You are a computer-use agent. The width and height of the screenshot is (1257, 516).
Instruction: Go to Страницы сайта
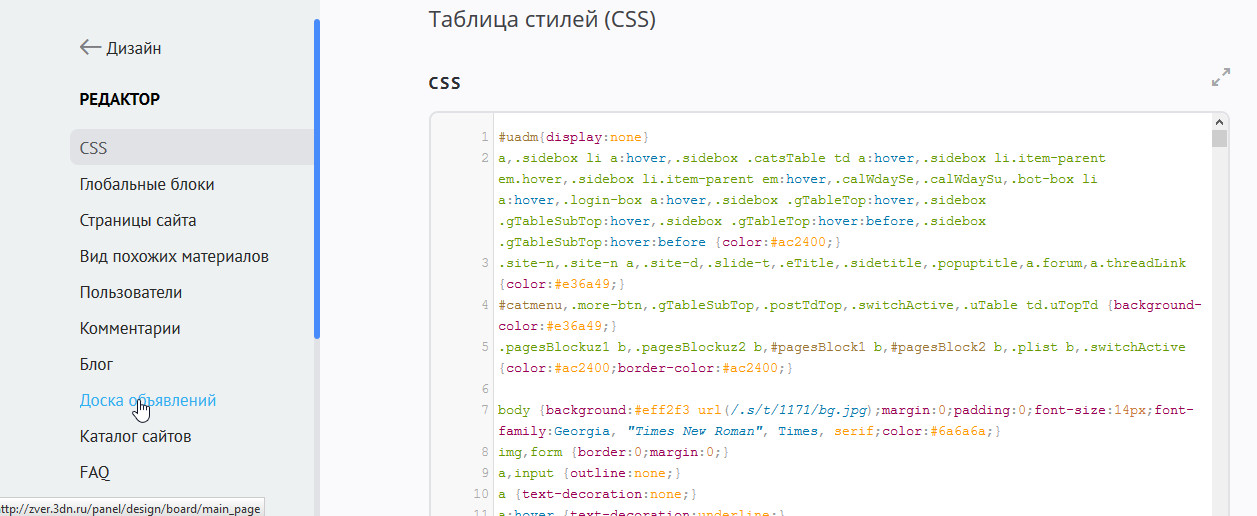(x=138, y=220)
